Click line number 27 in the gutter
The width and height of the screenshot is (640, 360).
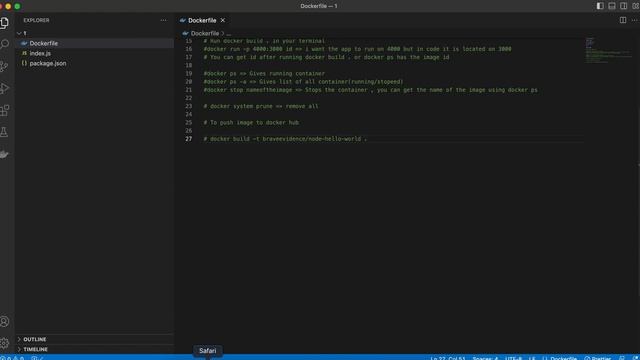tap(189, 139)
